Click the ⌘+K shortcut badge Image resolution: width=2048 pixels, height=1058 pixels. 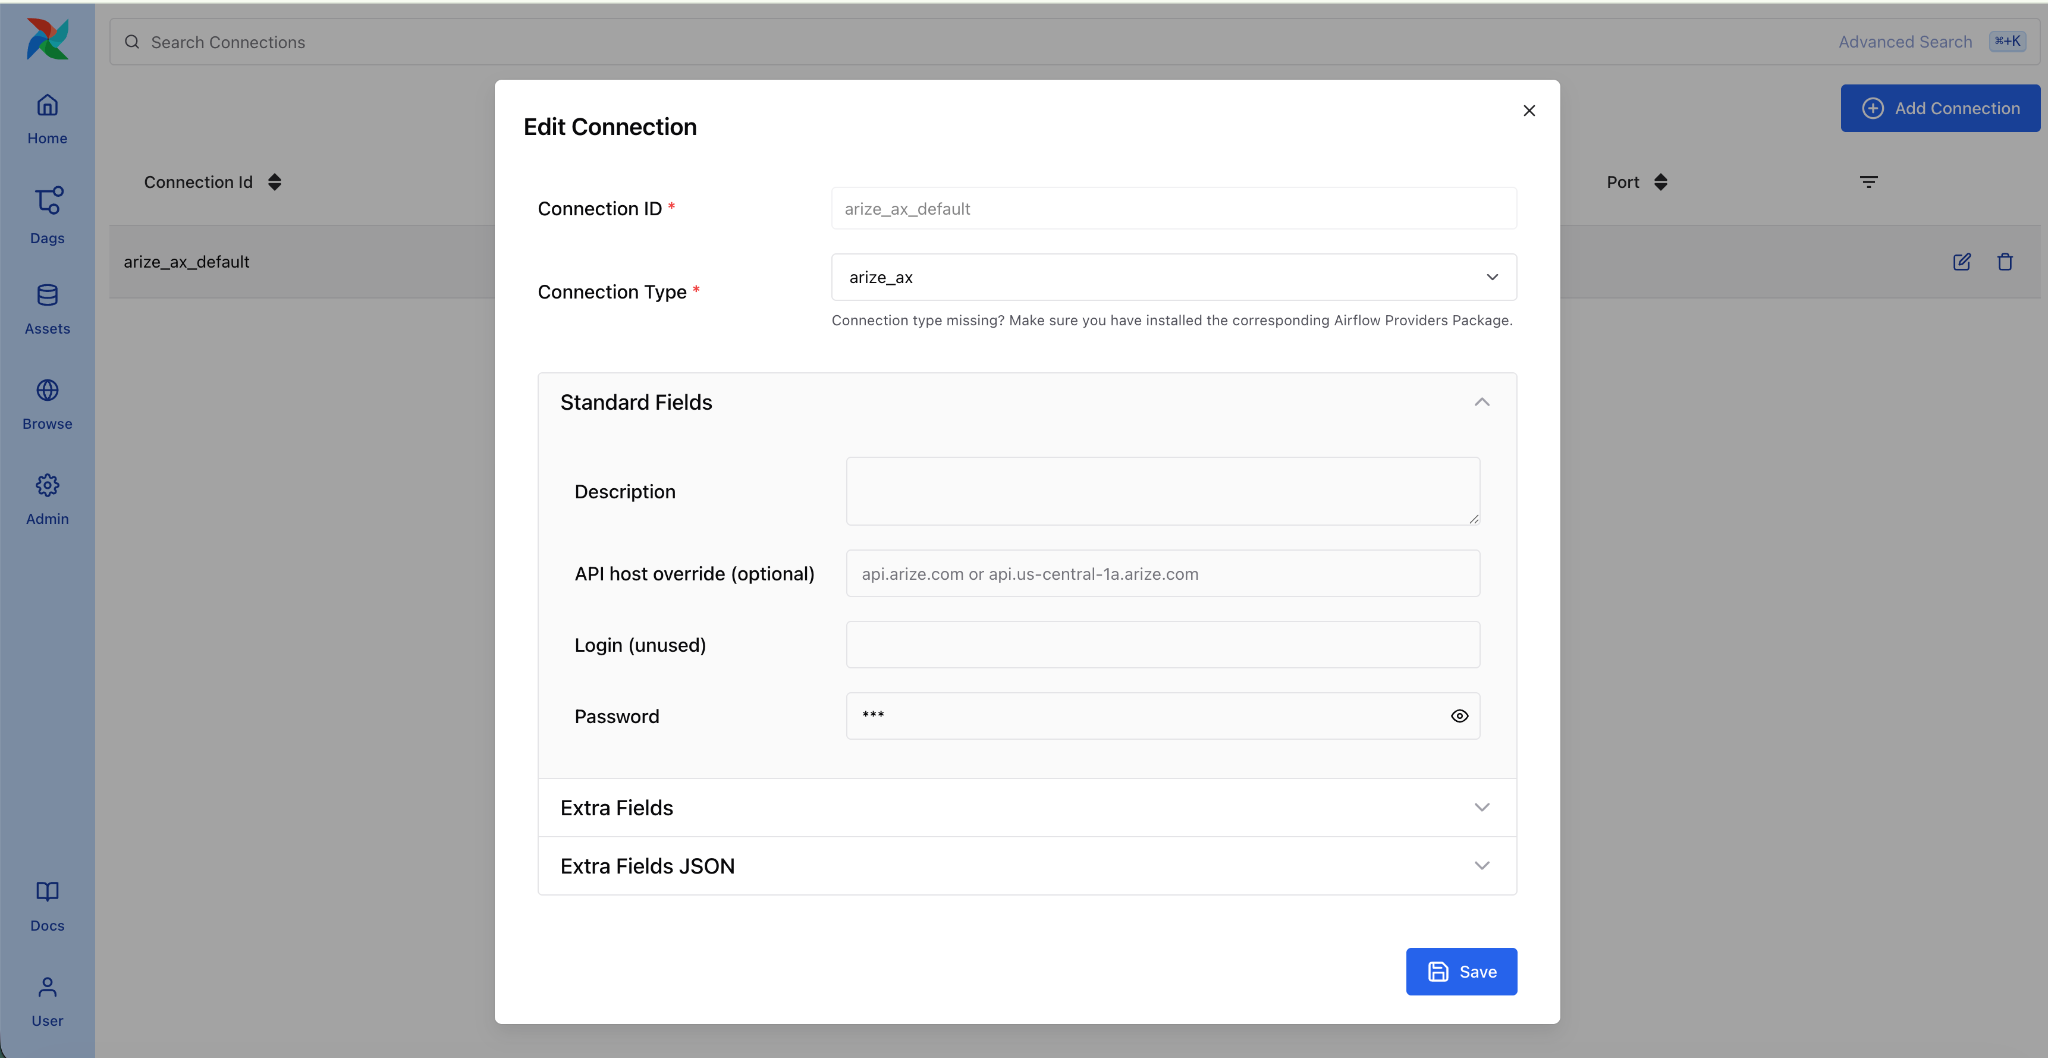coord(2007,42)
